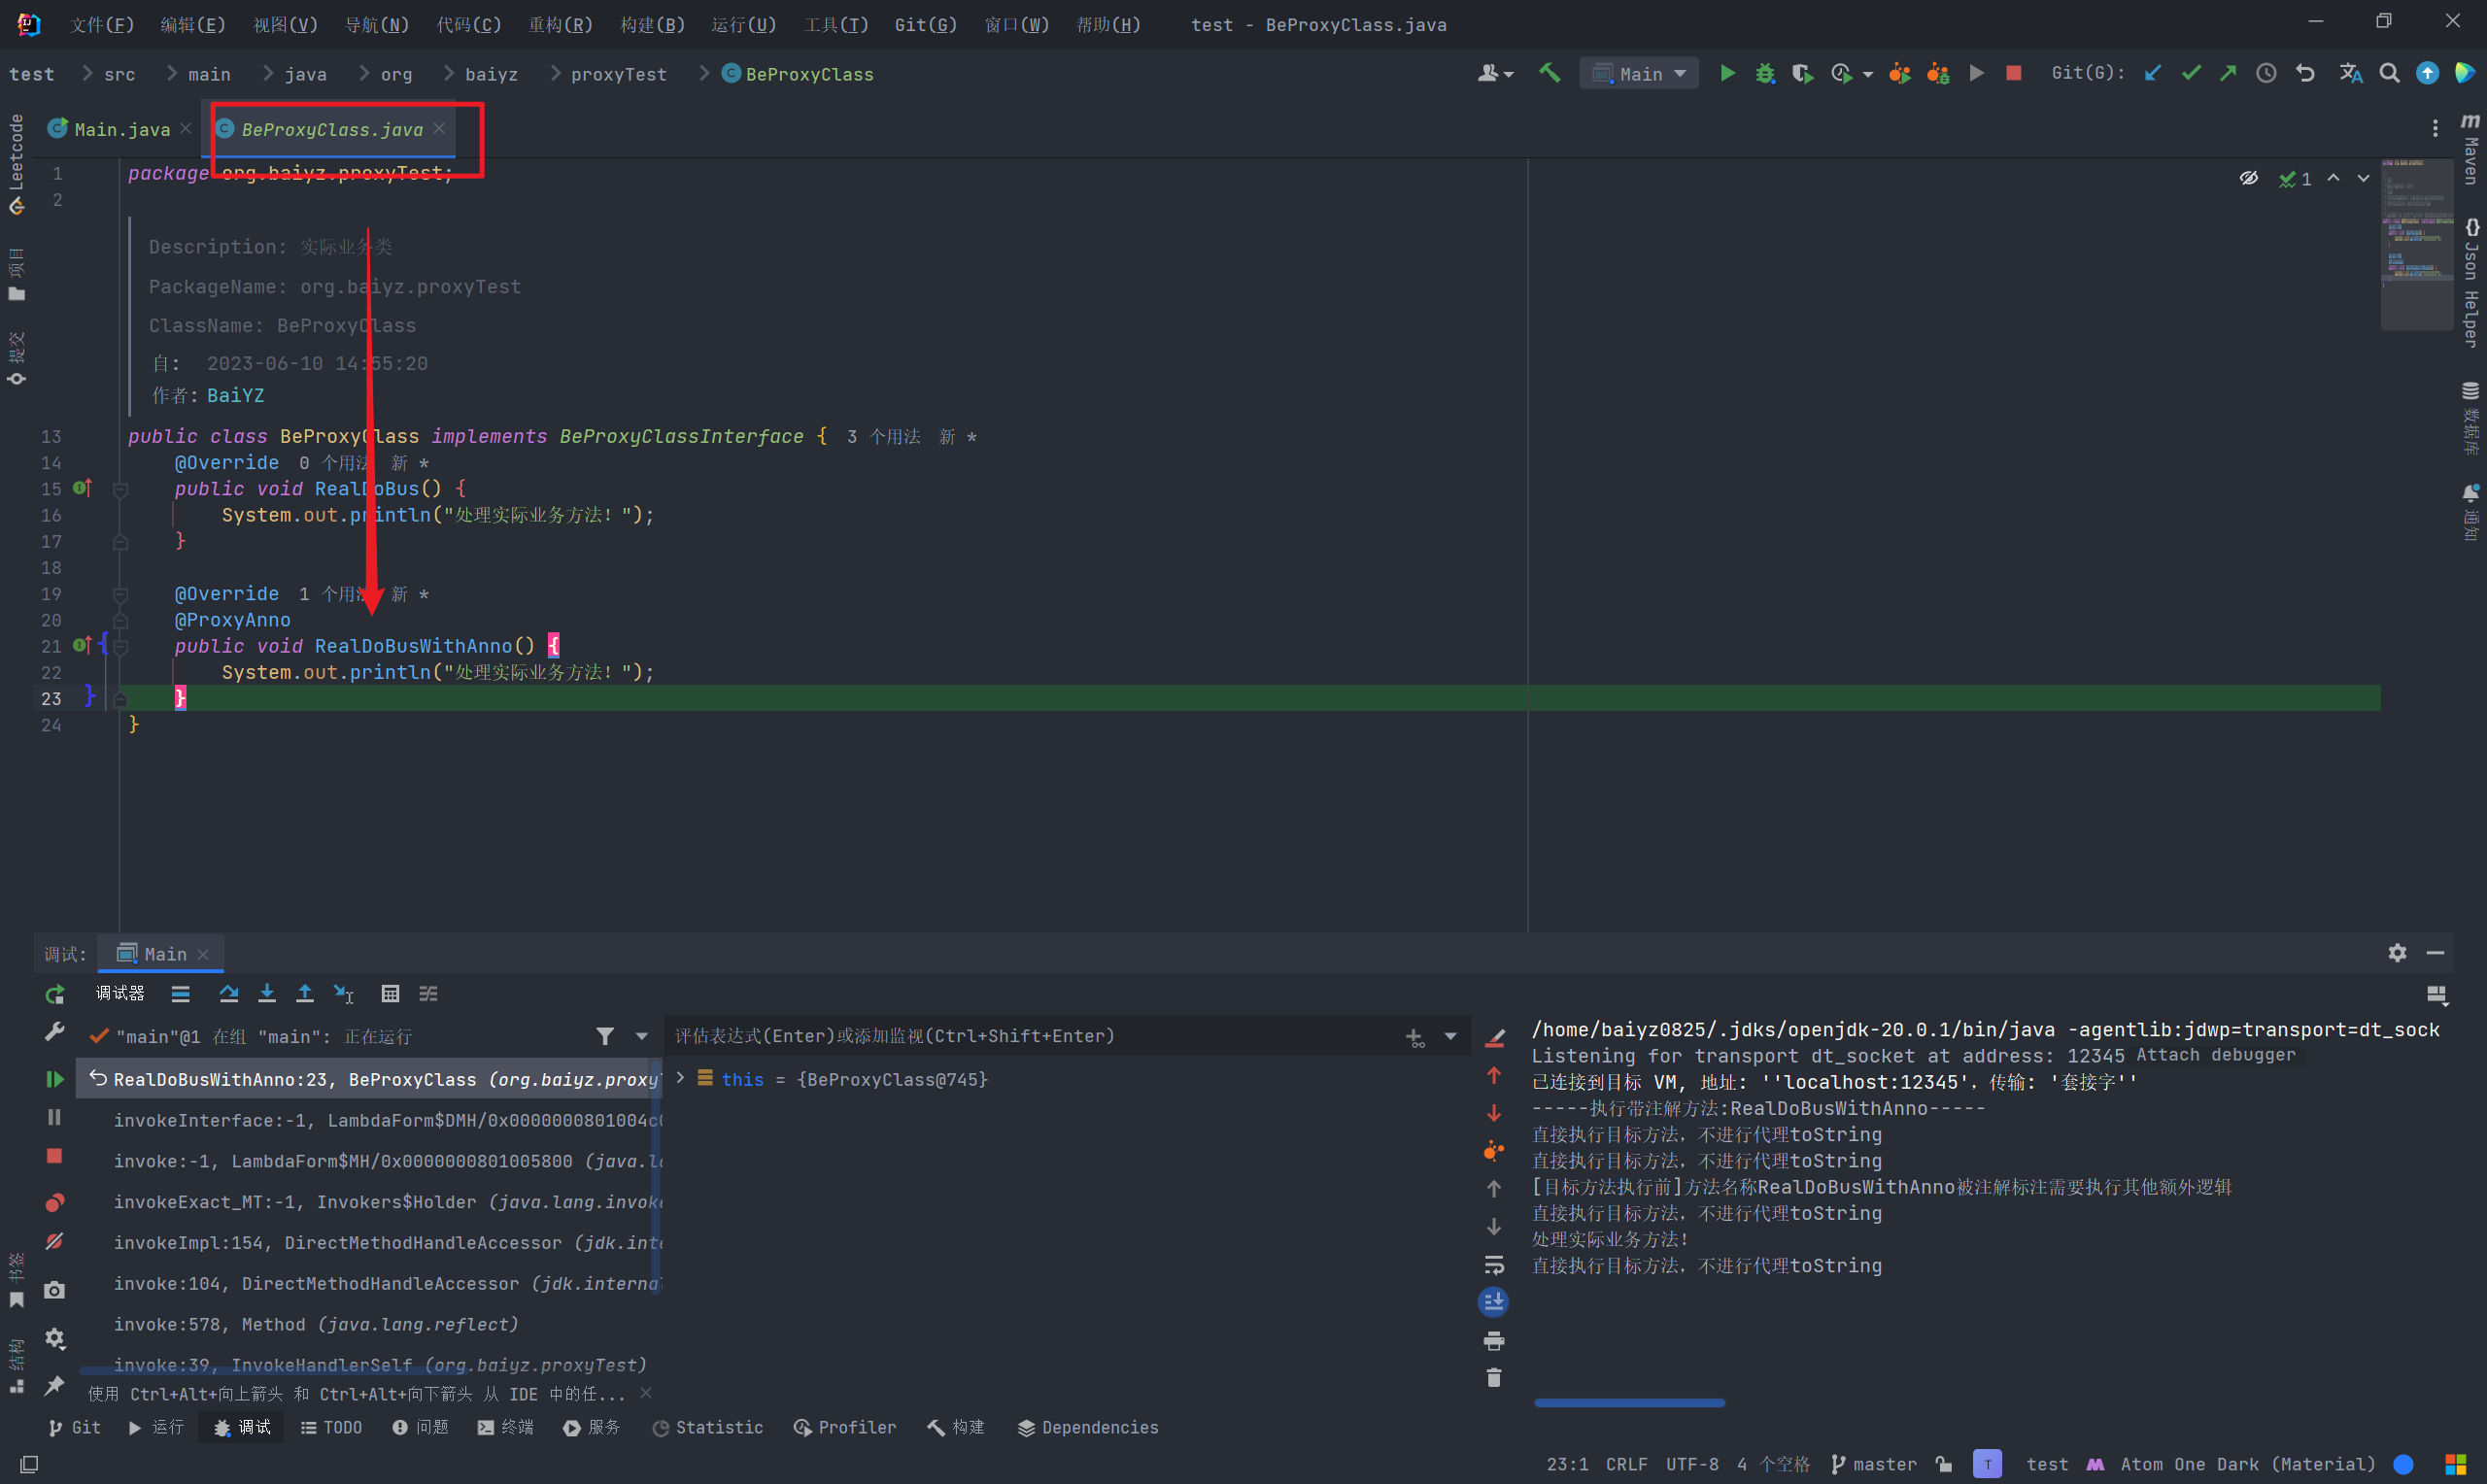The image size is (2487, 1484).
Task: Click the CRLF line separator status item
Action: pyautogui.click(x=1626, y=1464)
